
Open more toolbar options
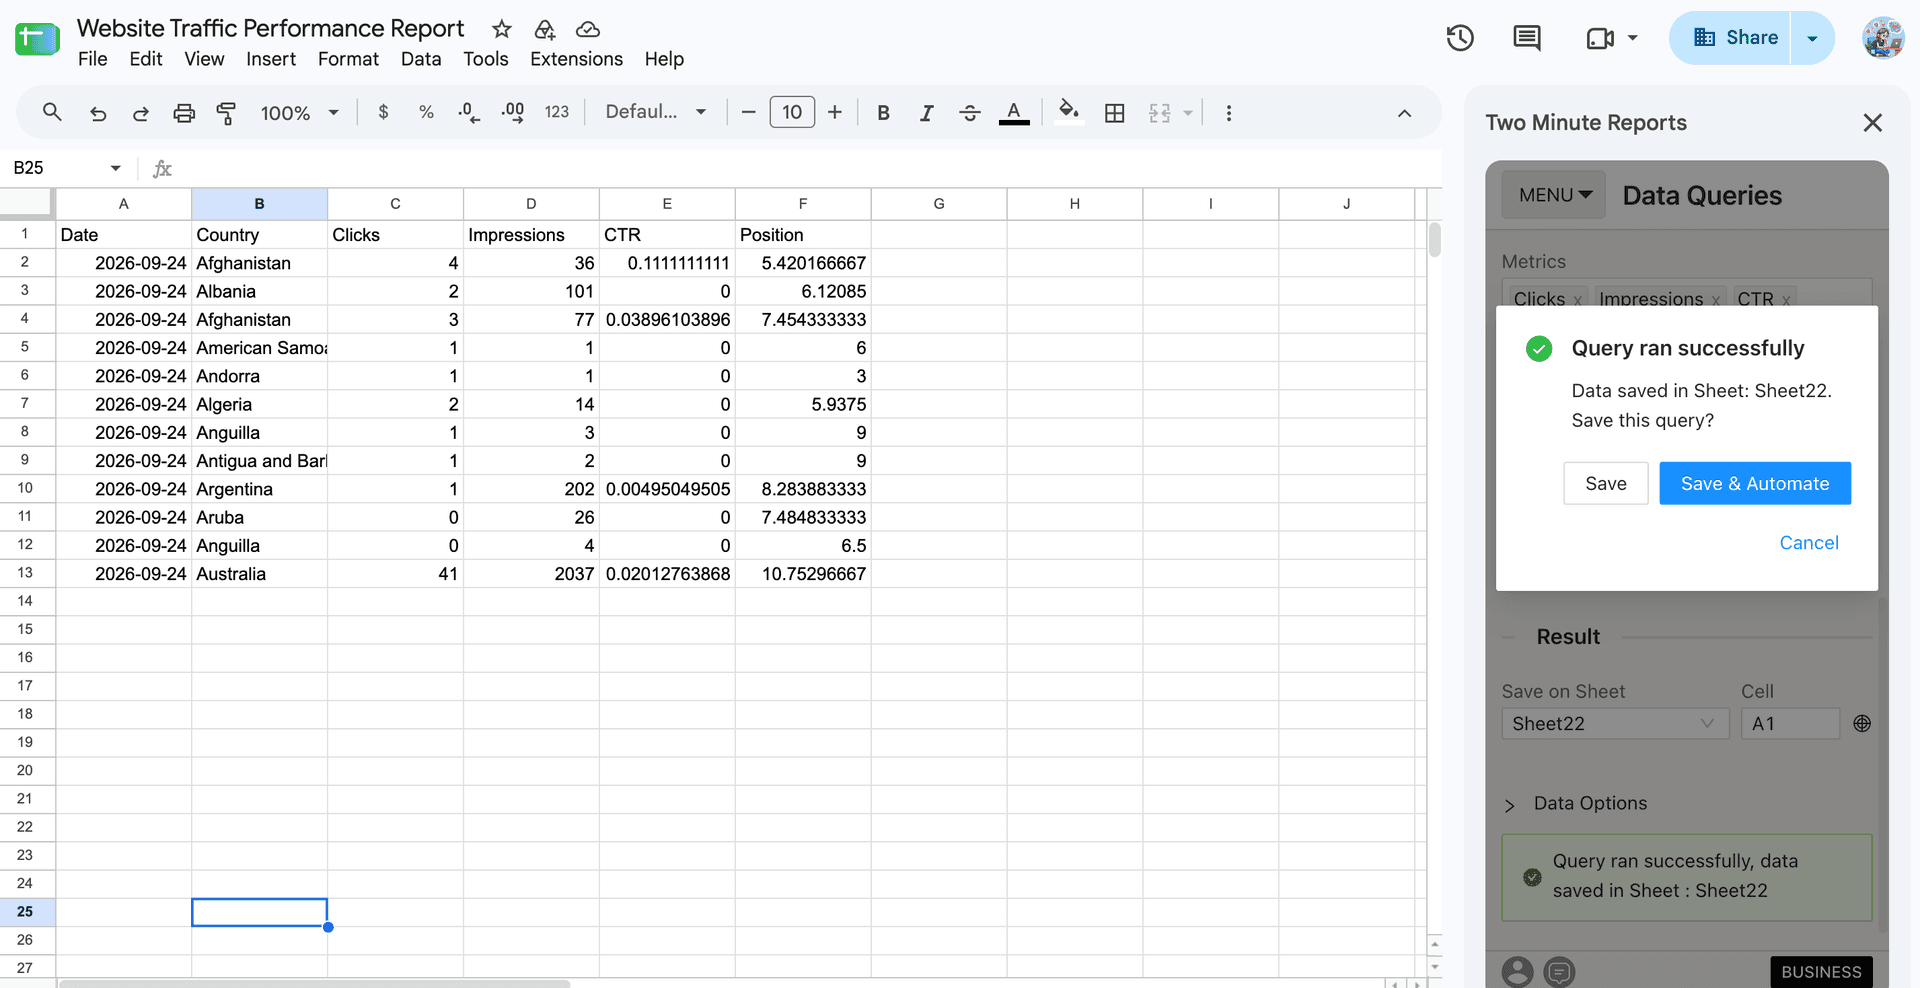pos(1229,113)
